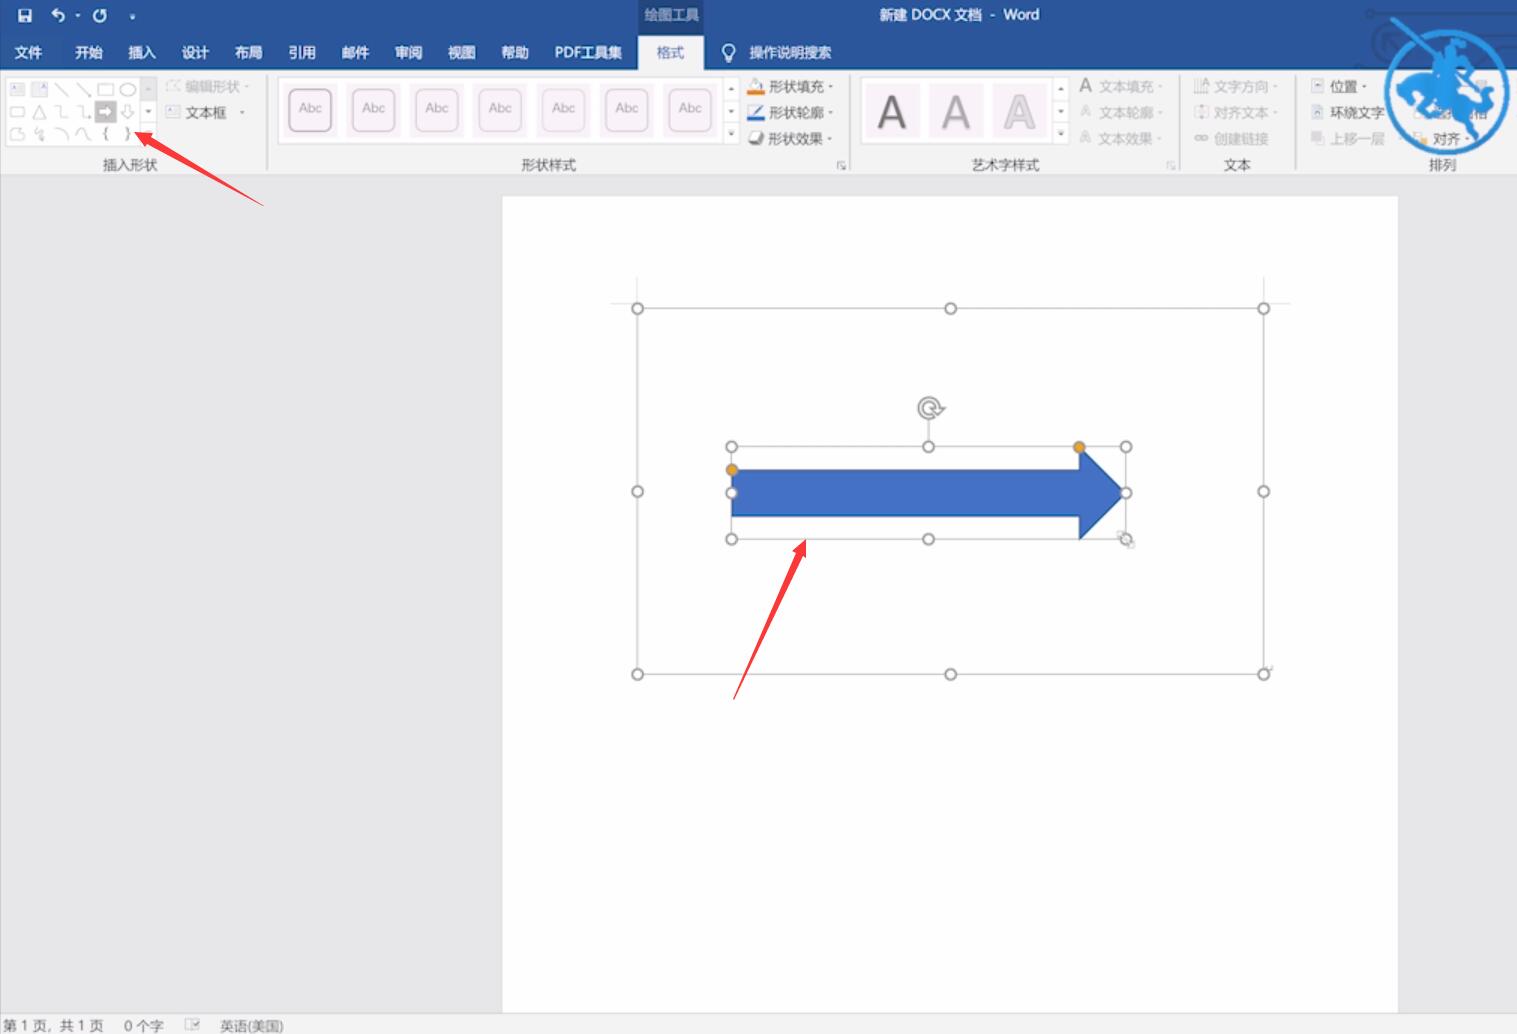Open the 邮件 tab
The width and height of the screenshot is (1517, 1034).
tap(355, 52)
